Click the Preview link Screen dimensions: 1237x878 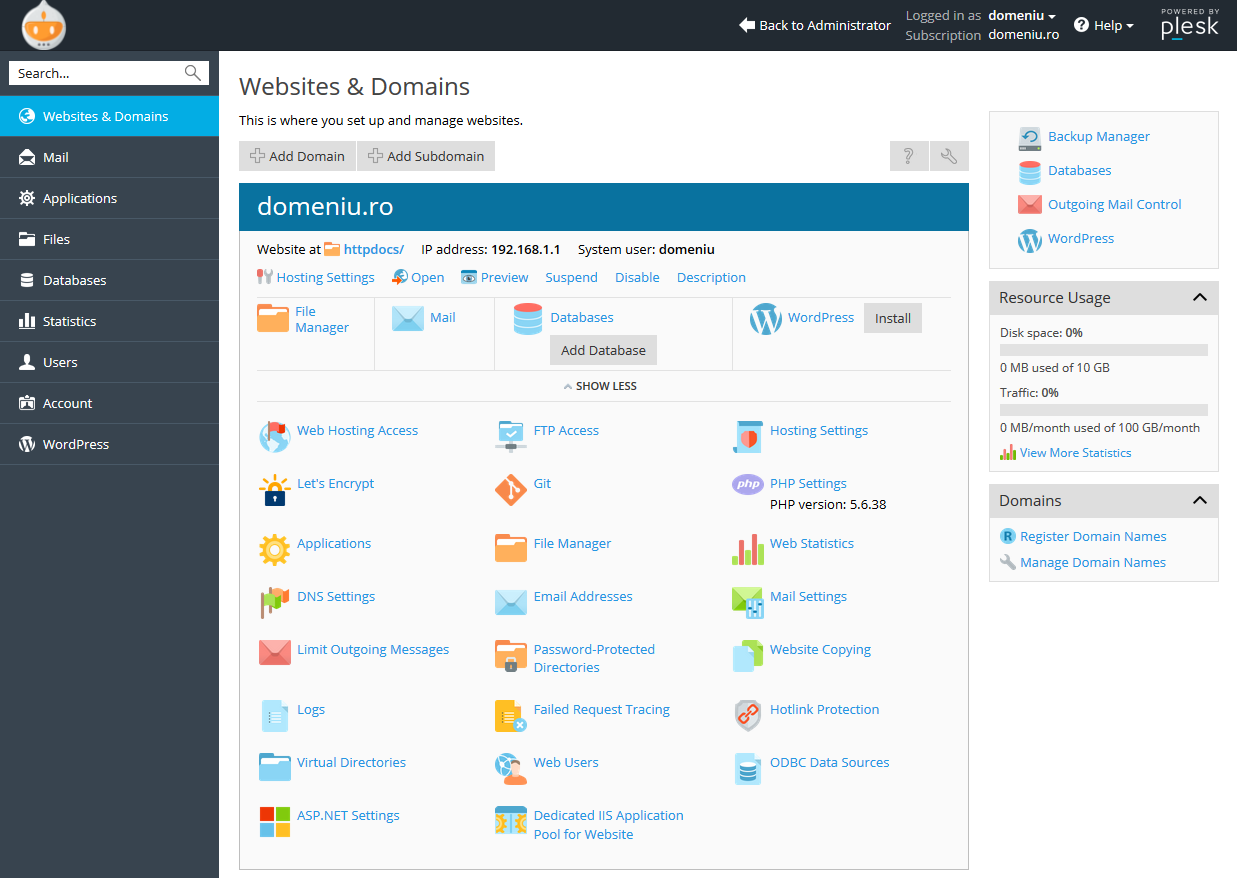point(495,277)
